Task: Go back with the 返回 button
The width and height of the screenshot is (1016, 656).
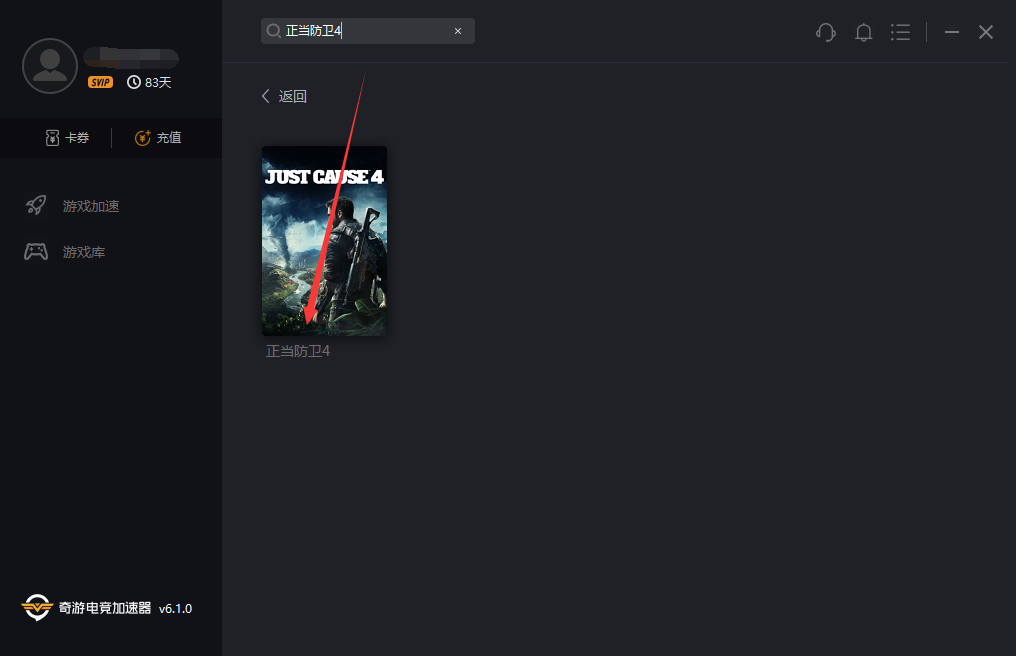Action: (x=284, y=97)
